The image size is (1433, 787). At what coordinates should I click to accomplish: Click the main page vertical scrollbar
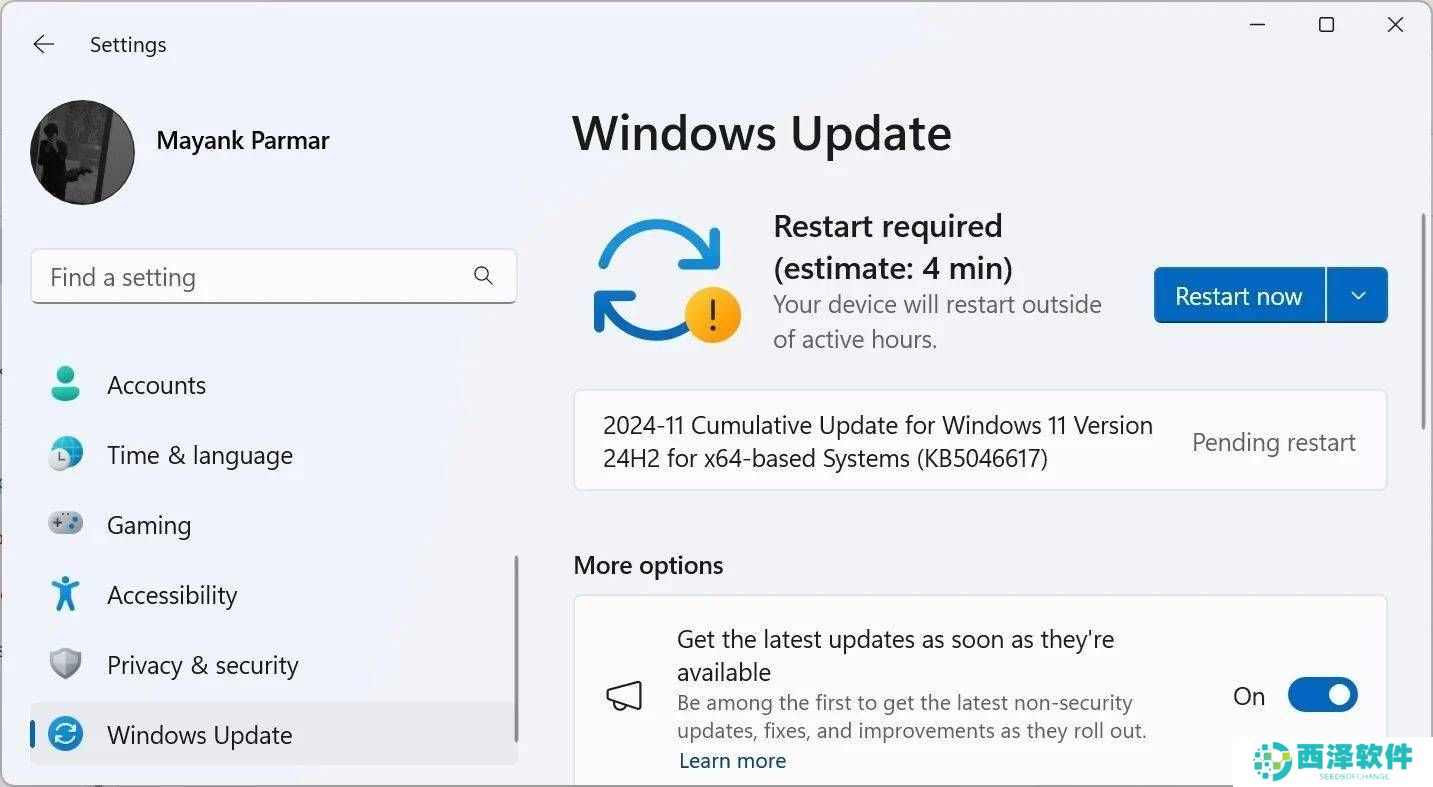click(1423, 322)
